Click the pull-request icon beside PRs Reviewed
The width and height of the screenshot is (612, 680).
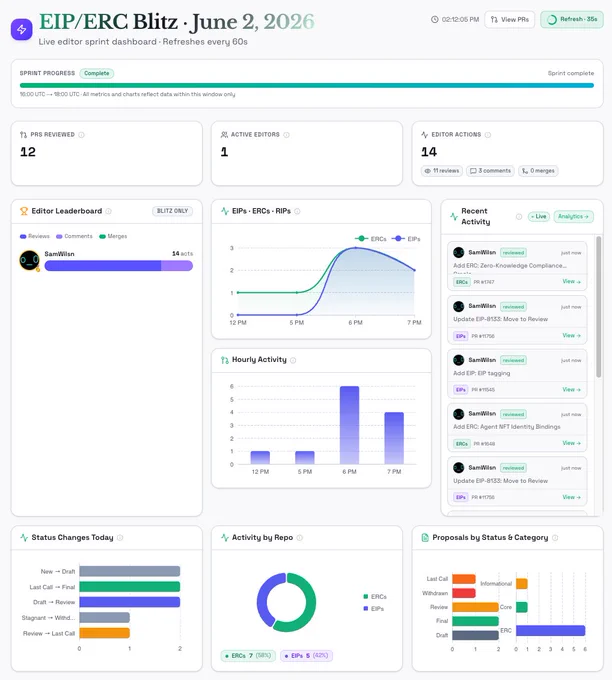pos(23,135)
